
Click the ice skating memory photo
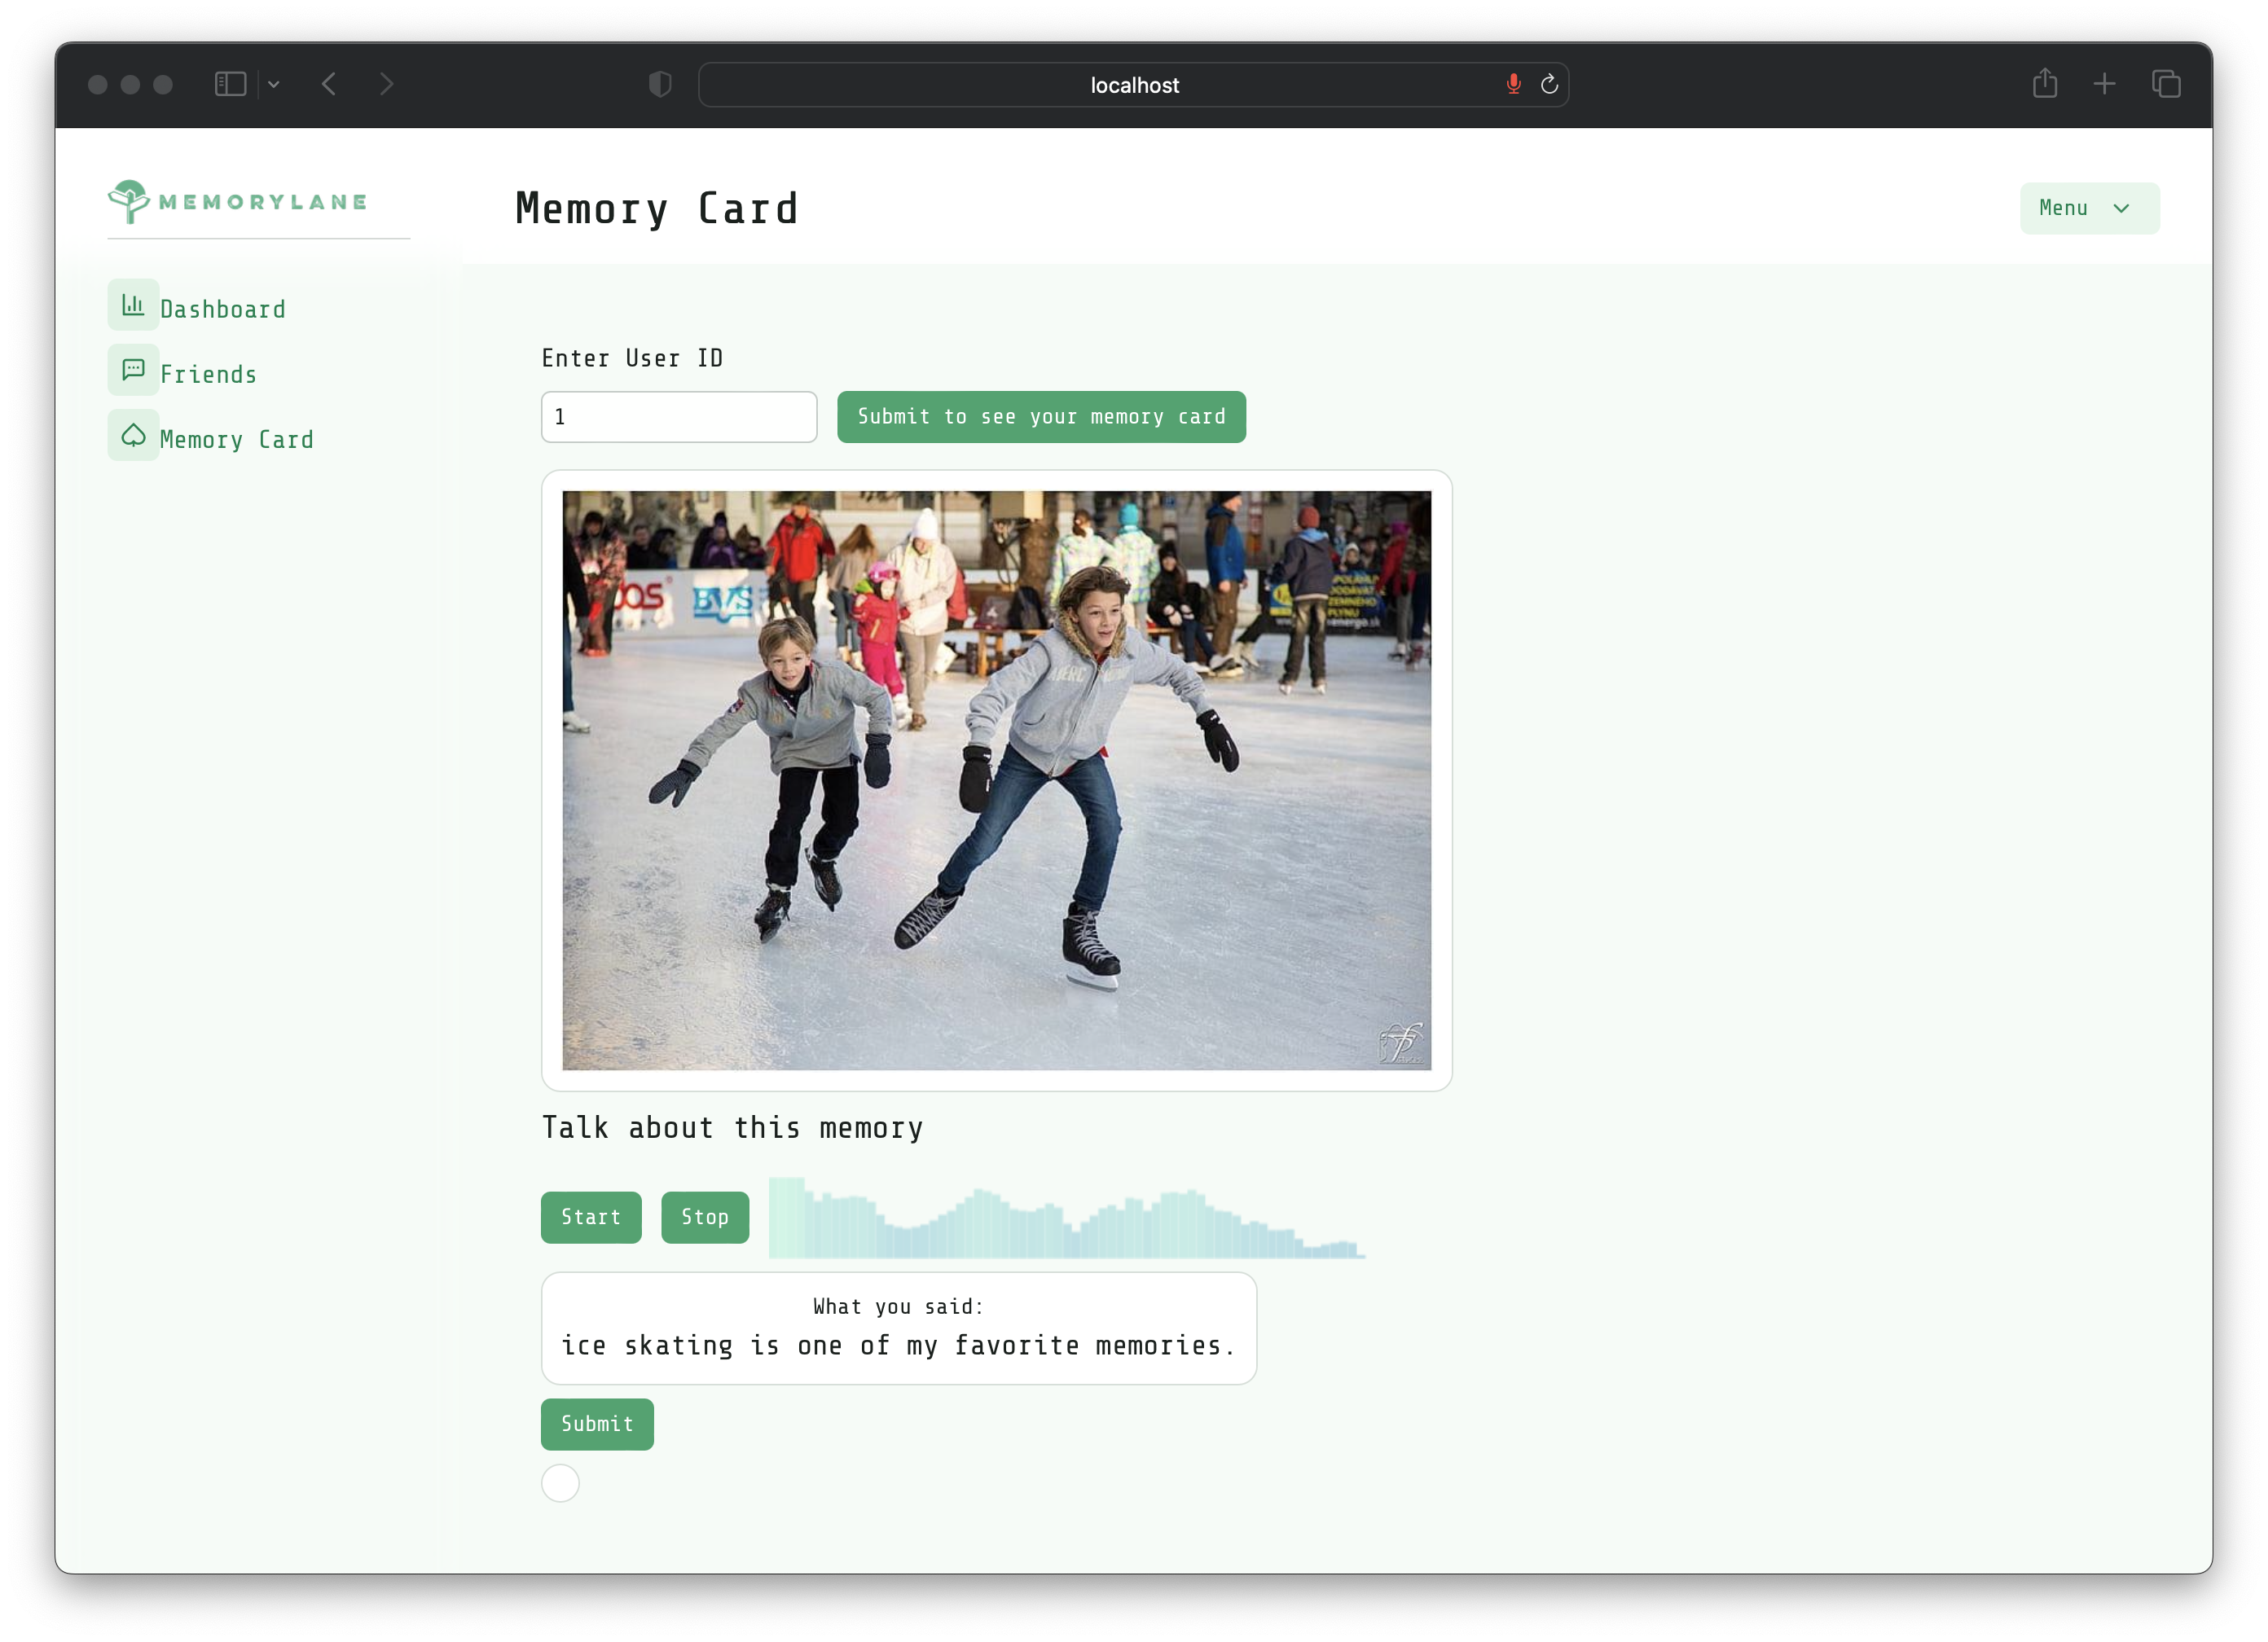coord(996,780)
